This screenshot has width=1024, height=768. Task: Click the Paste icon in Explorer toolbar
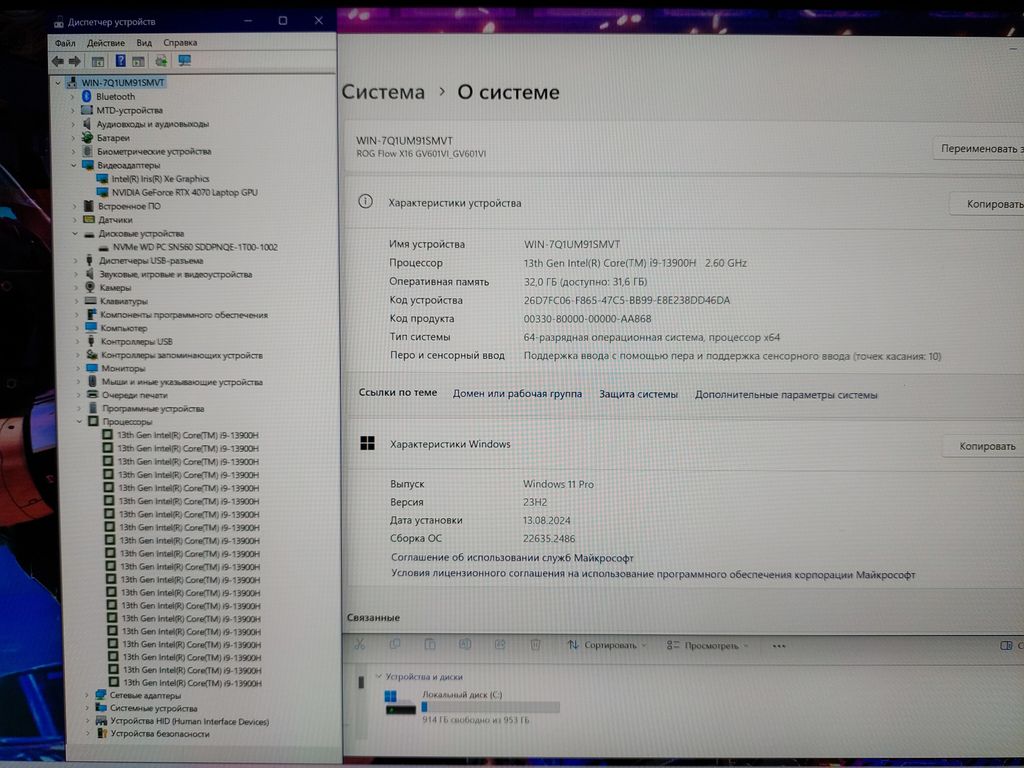430,644
